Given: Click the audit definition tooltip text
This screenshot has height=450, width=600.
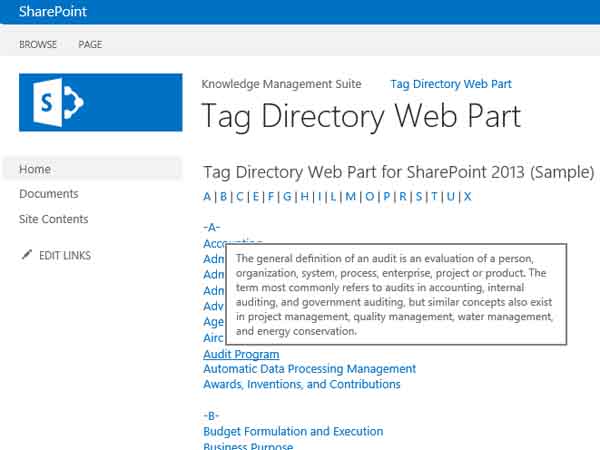Looking at the screenshot, I should point(395,295).
